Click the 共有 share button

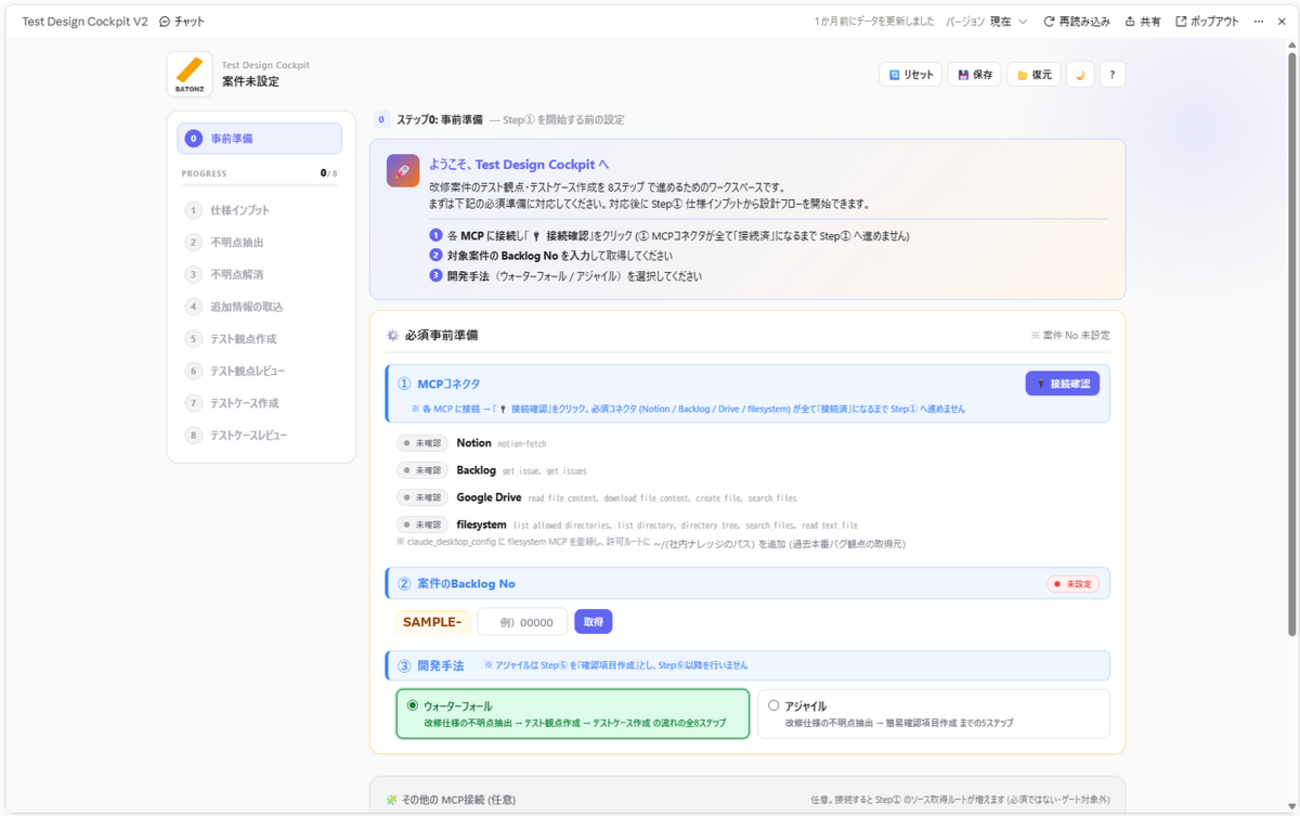pos(1143,21)
